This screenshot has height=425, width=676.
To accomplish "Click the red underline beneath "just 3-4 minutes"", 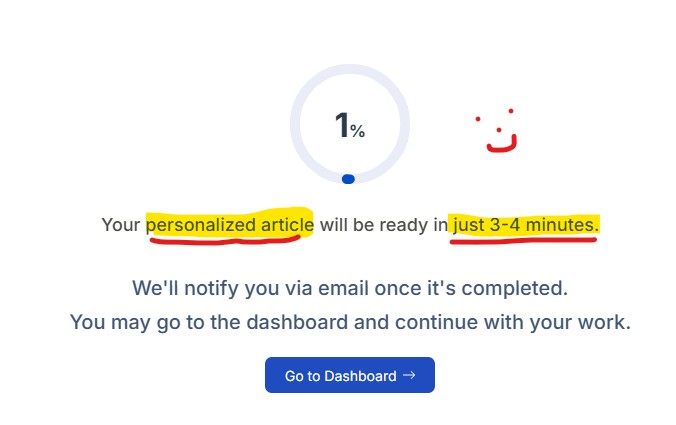I will 523,241.
